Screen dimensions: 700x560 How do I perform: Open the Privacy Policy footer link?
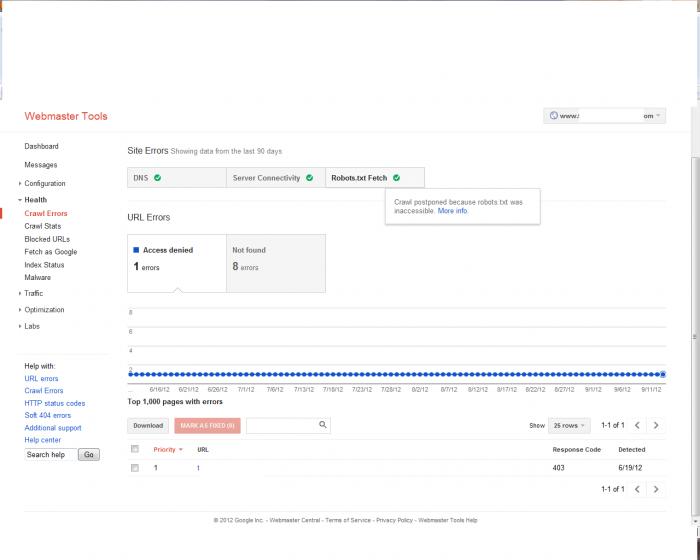[x=394, y=520]
